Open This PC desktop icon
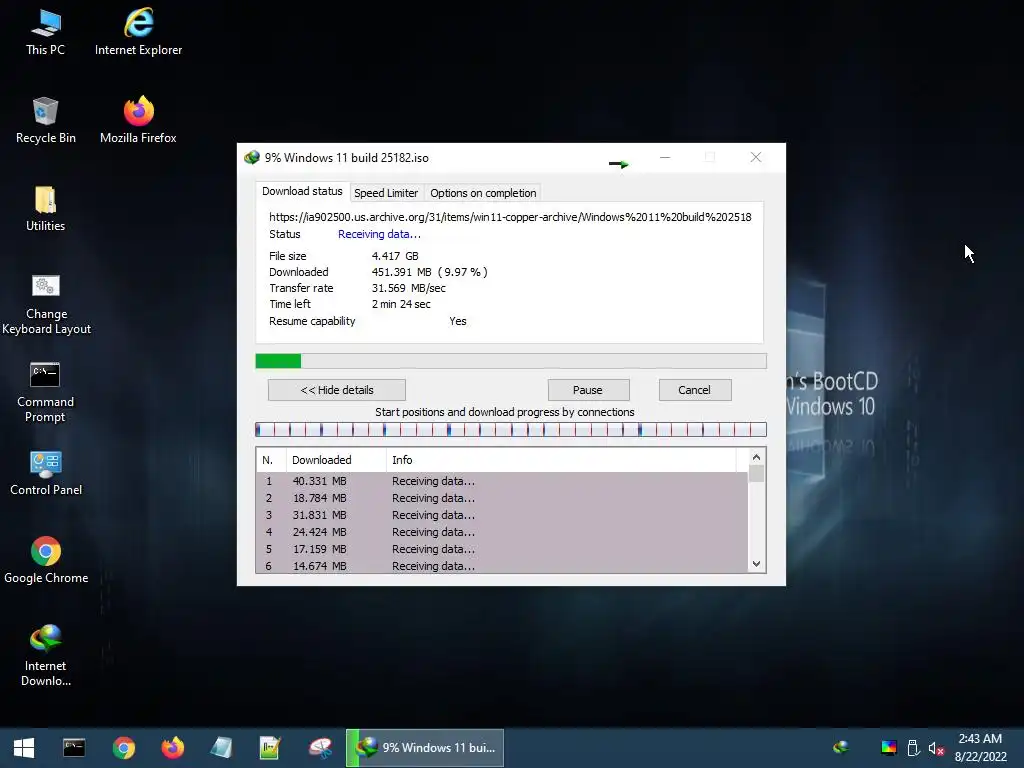This screenshot has height=768, width=1024. (46, 32)
